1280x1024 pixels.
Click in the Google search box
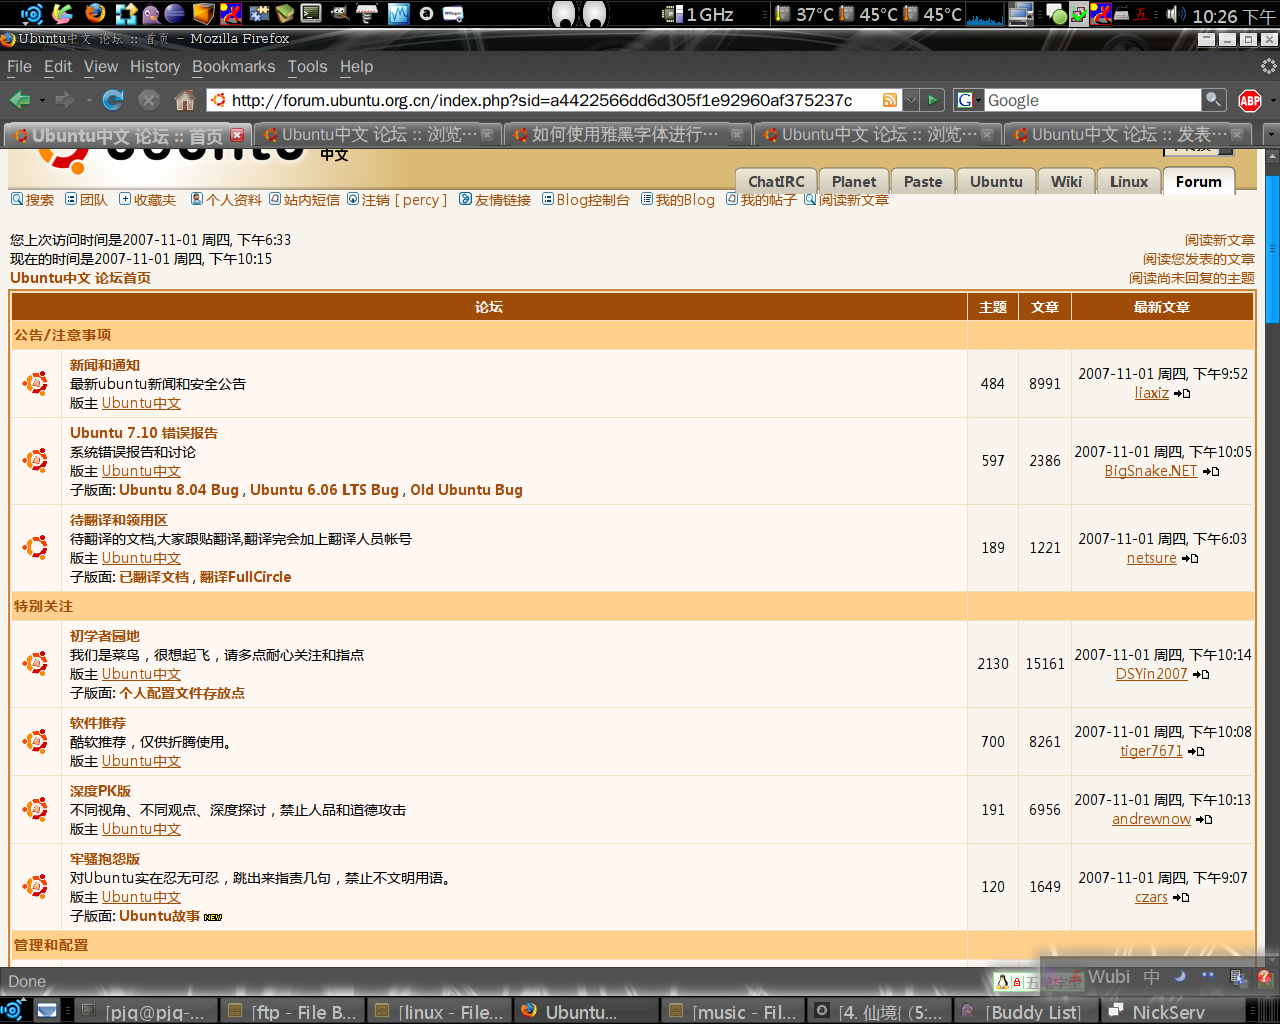pyautogui.click(x=1092, y=100)
